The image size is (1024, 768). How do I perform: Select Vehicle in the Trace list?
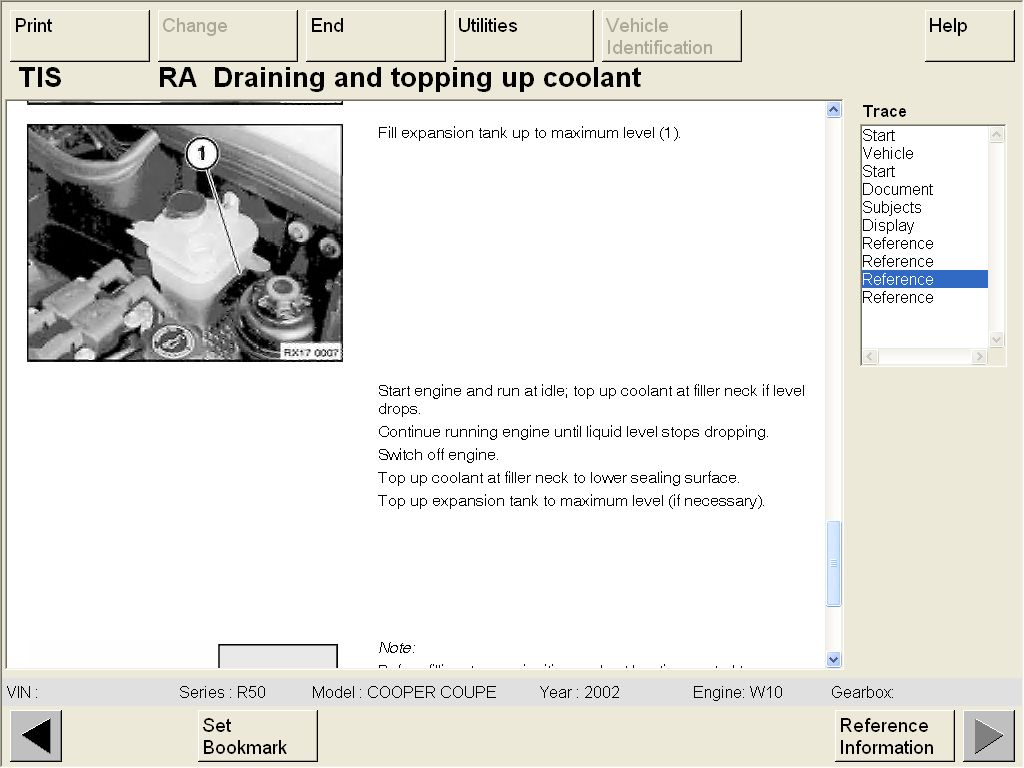coord(888,153)
